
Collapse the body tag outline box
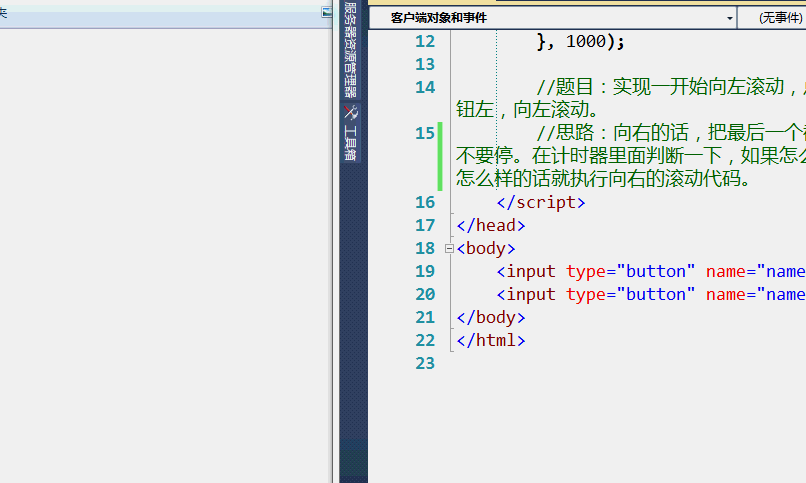[x=449, y=249]
